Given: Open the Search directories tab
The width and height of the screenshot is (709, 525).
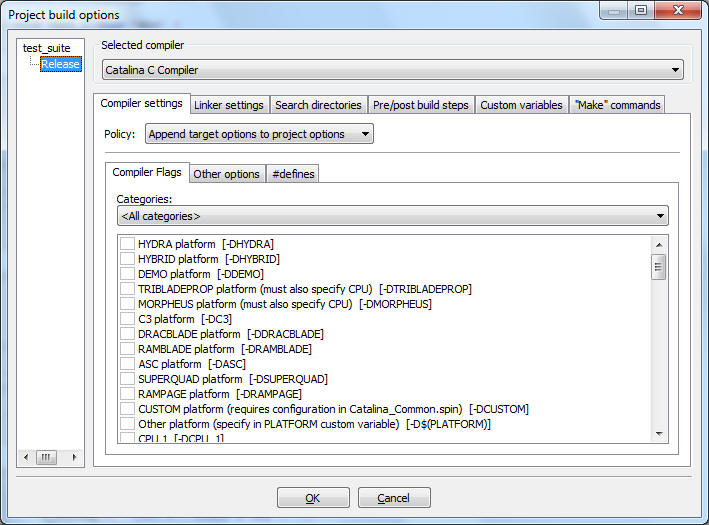Looking at the screenshot, I should point(318,105).
